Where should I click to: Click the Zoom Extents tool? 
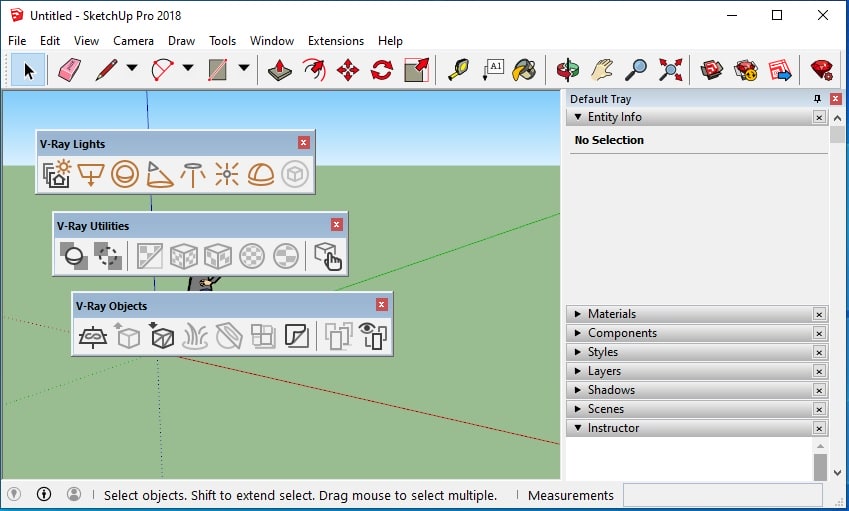point(670,70)
